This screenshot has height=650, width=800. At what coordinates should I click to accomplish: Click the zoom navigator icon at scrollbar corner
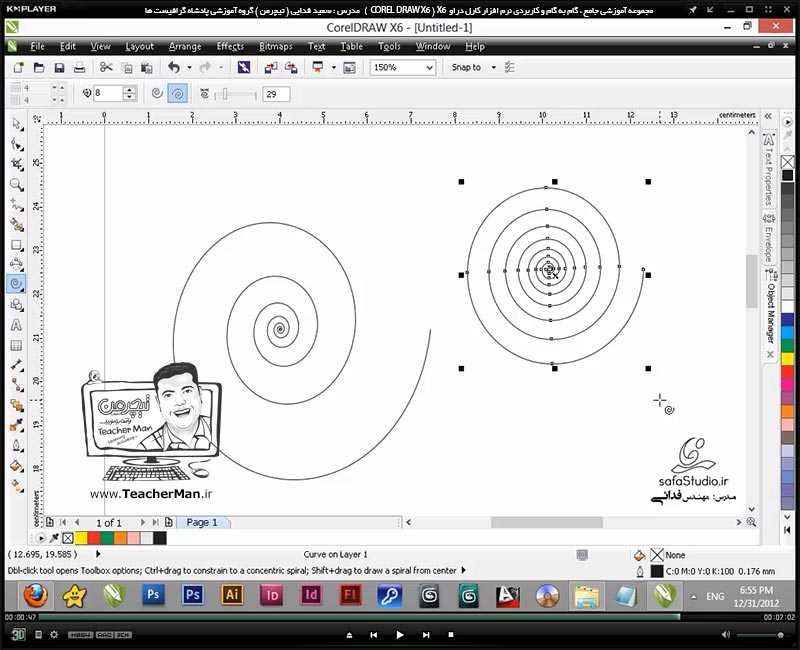[x=751, y=521]
